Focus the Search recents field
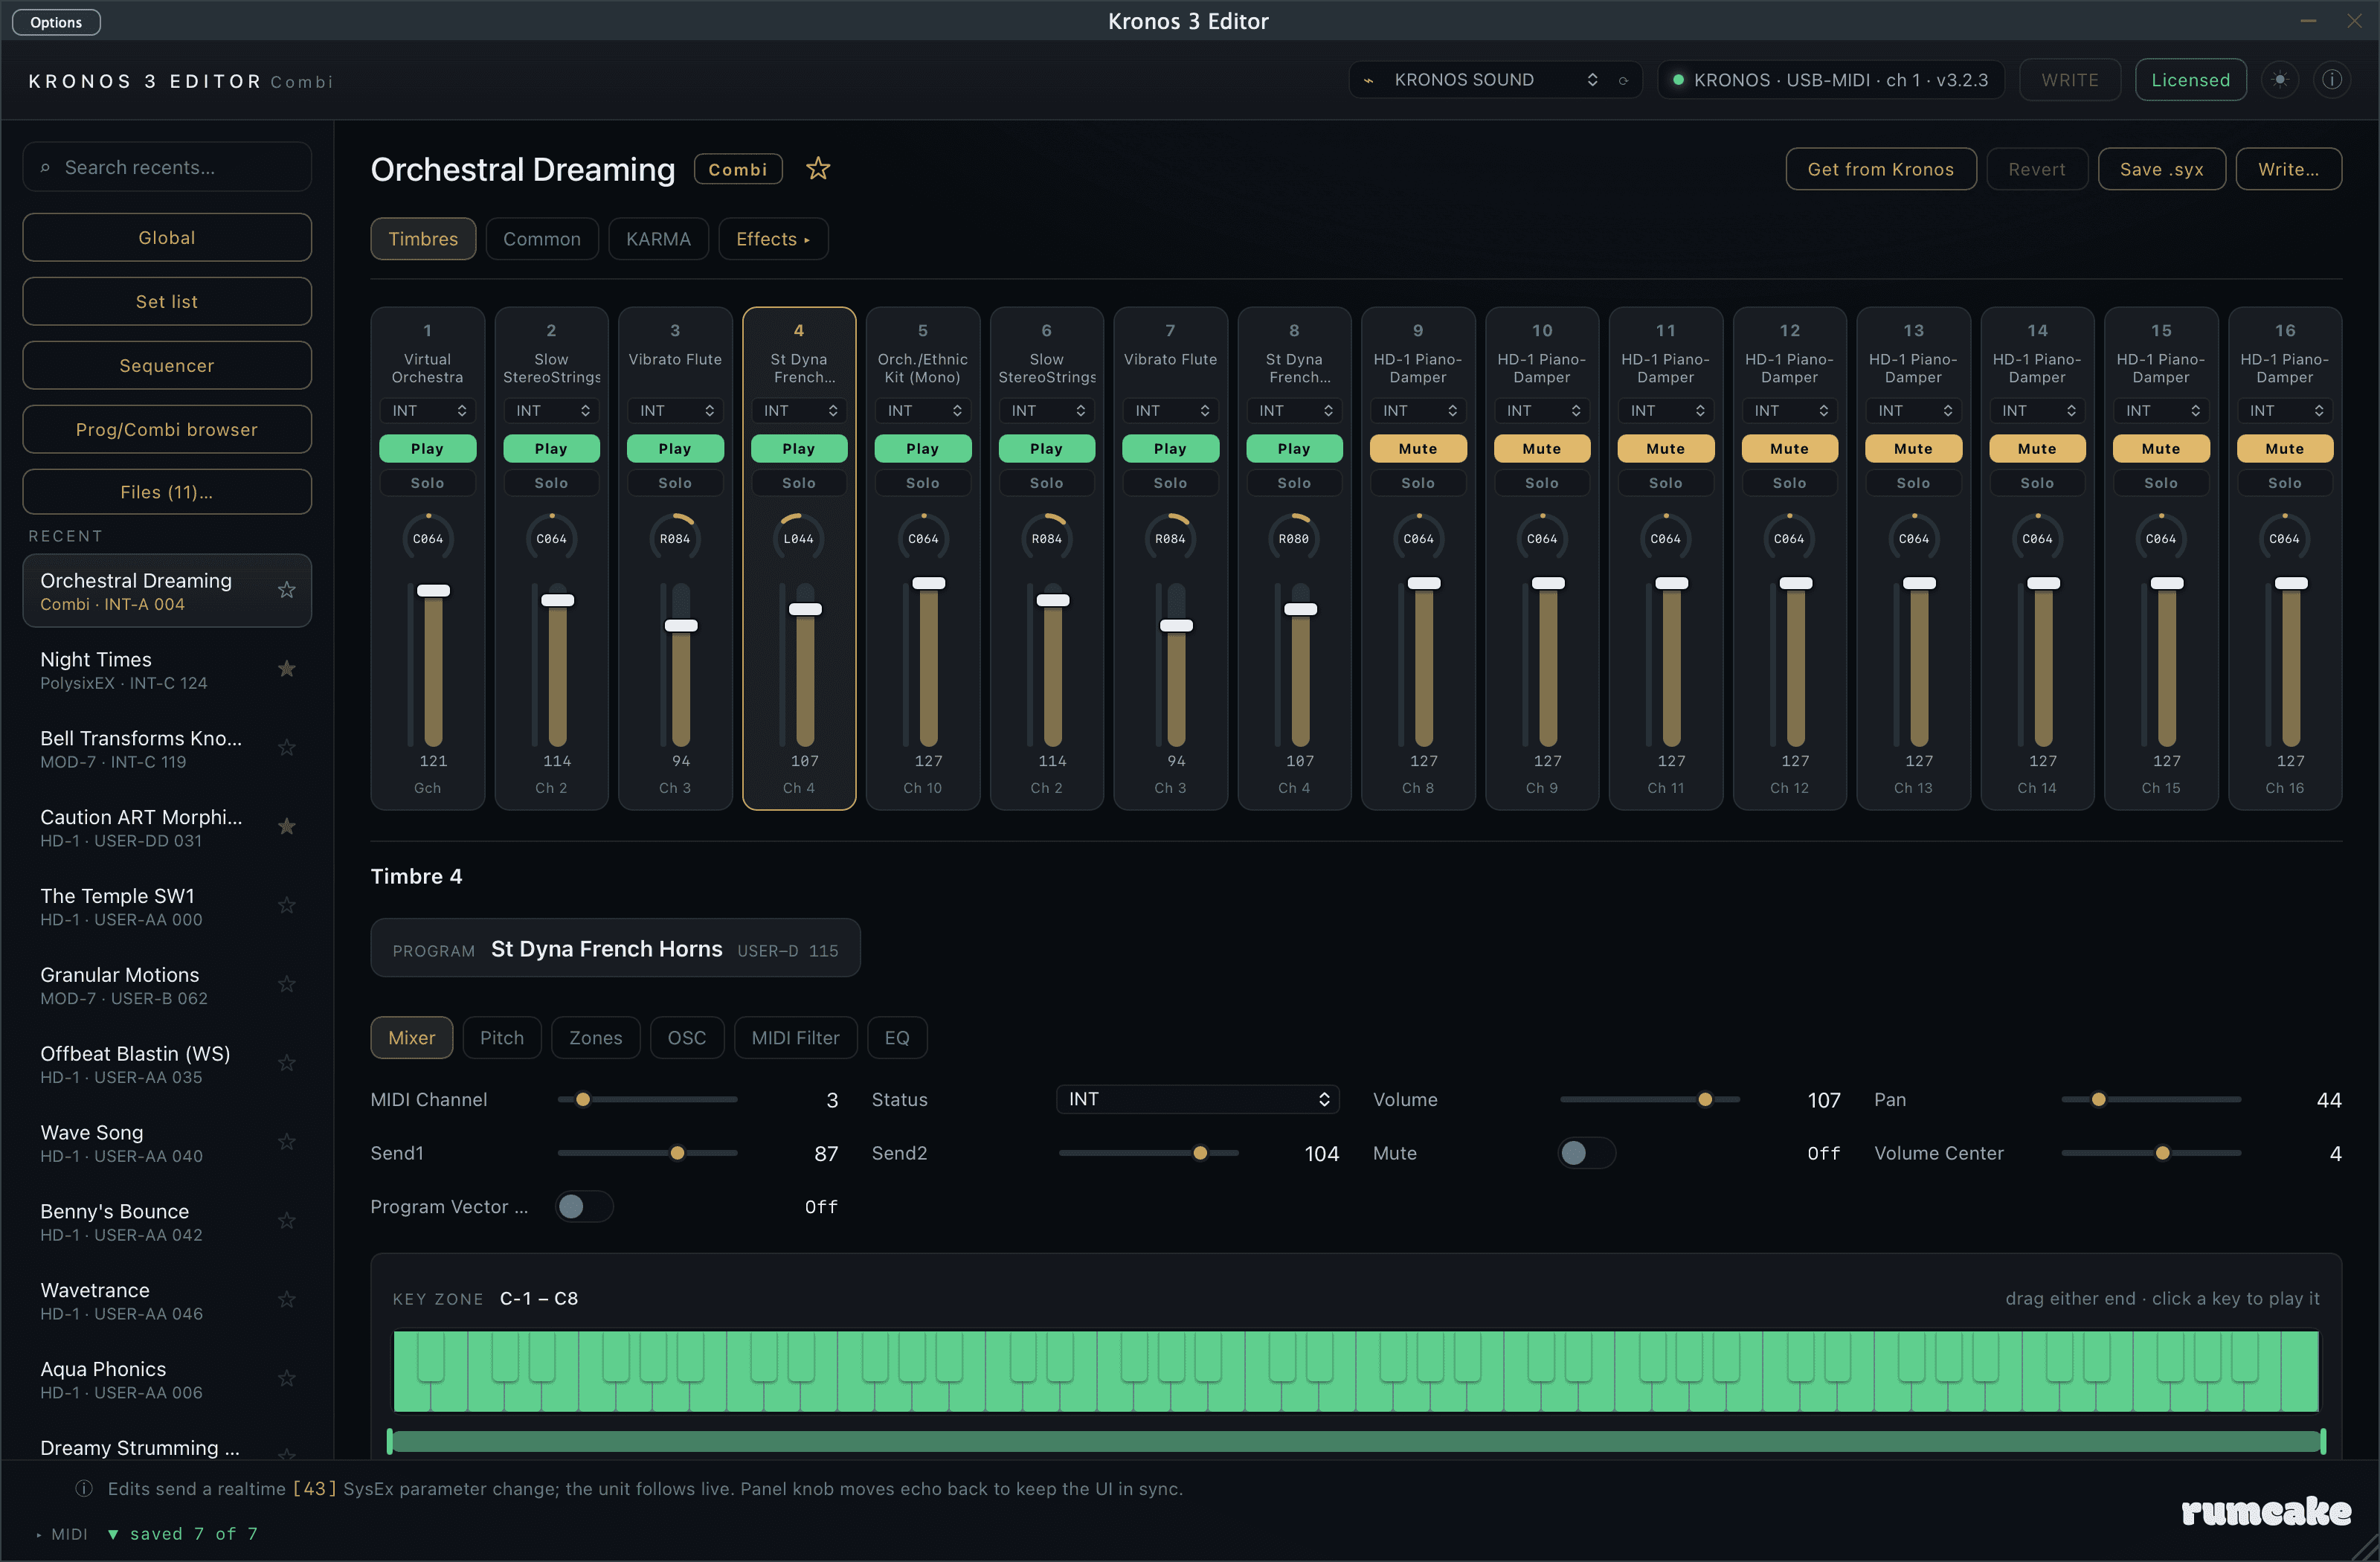The image size is (2380, 1562). (167, 168)
